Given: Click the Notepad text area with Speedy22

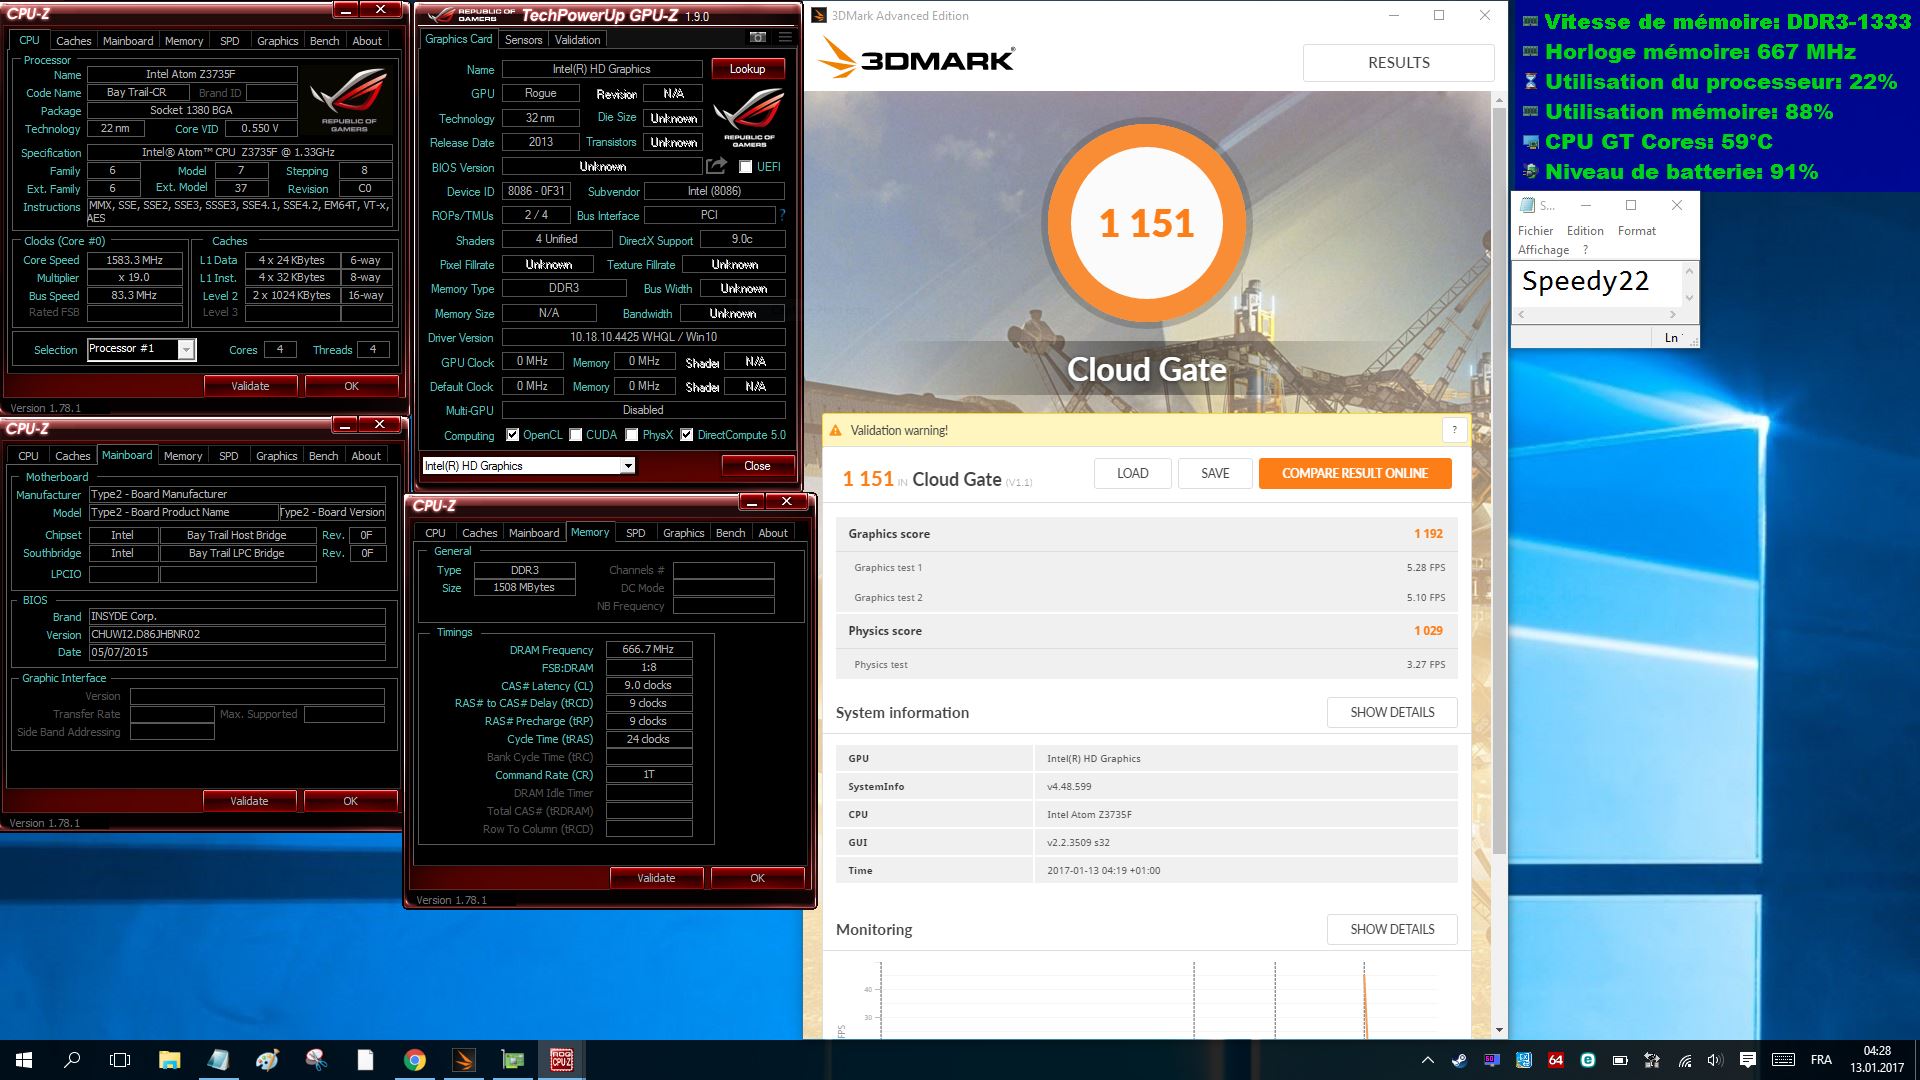Looking at the screenshot, I should (1597, 283).
